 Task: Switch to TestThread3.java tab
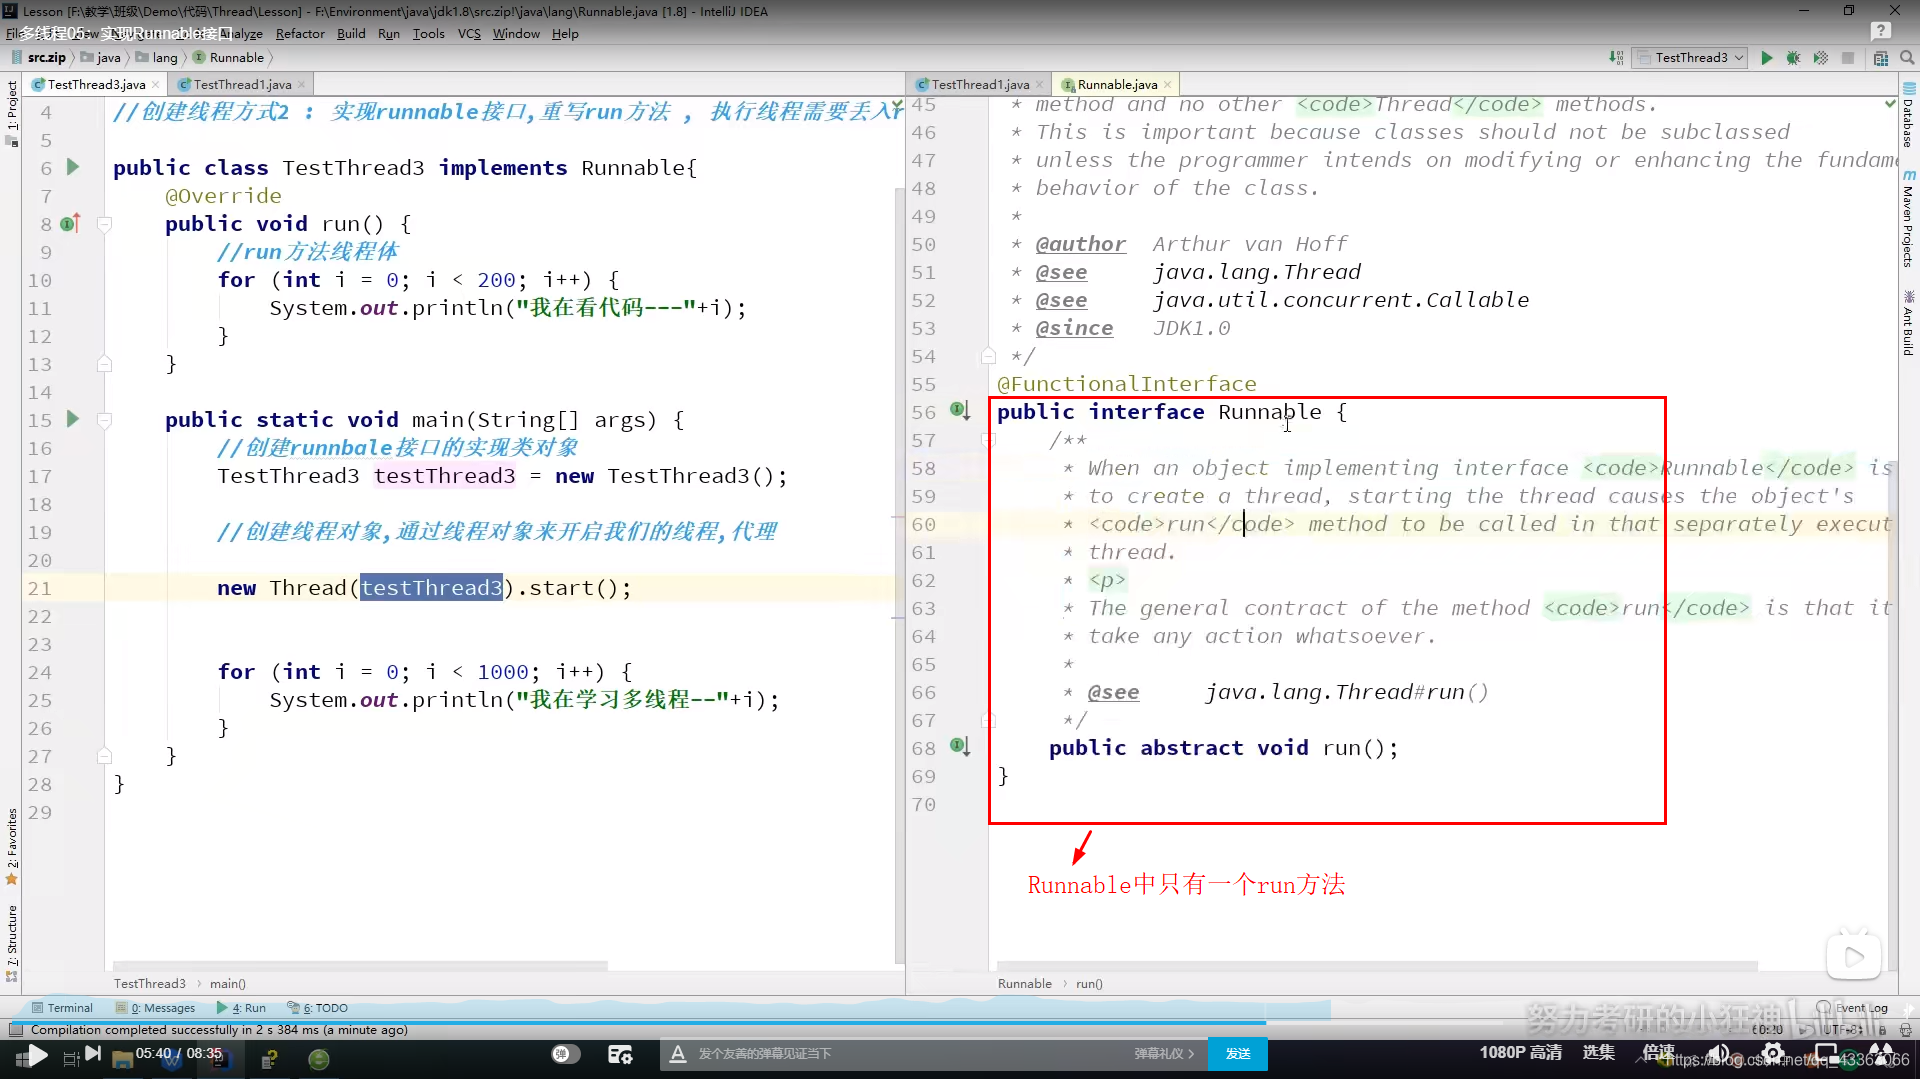click(96, 84)
